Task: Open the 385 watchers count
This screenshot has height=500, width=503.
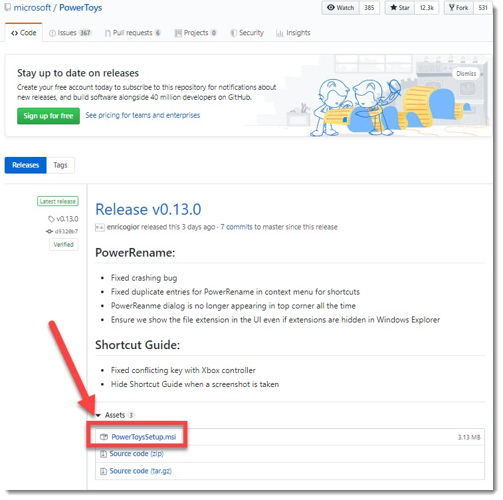Action: (x=369, y=8)
